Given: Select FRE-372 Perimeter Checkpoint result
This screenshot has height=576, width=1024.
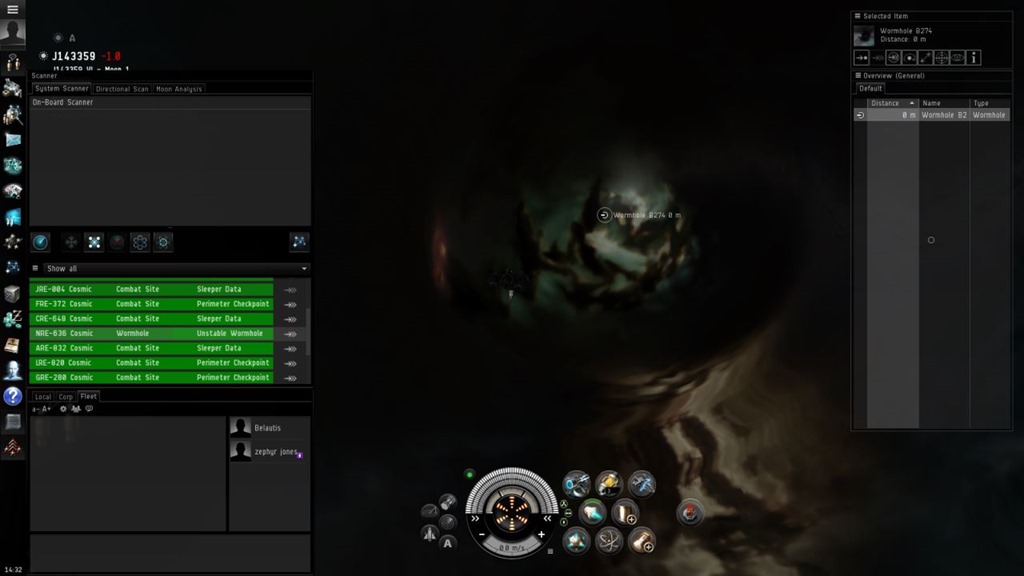Looking at the screenshot, I should pos(152,304).
